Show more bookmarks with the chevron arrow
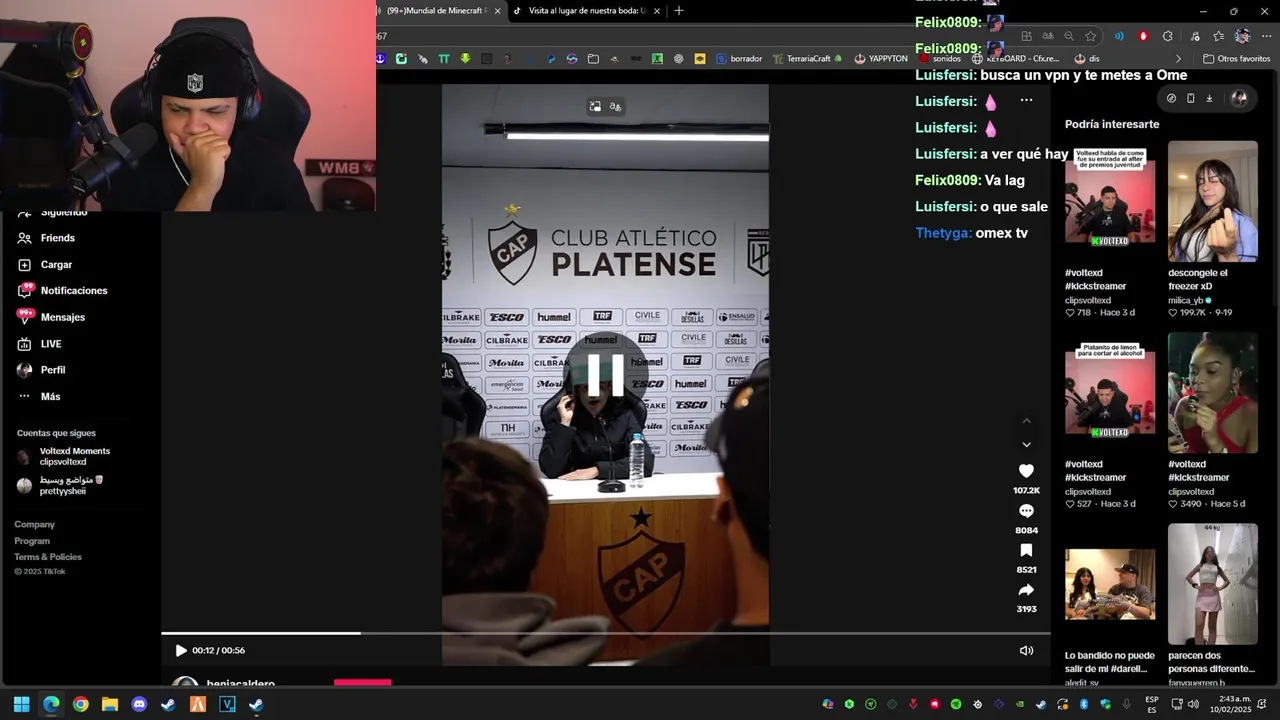 click(1178, 59)
